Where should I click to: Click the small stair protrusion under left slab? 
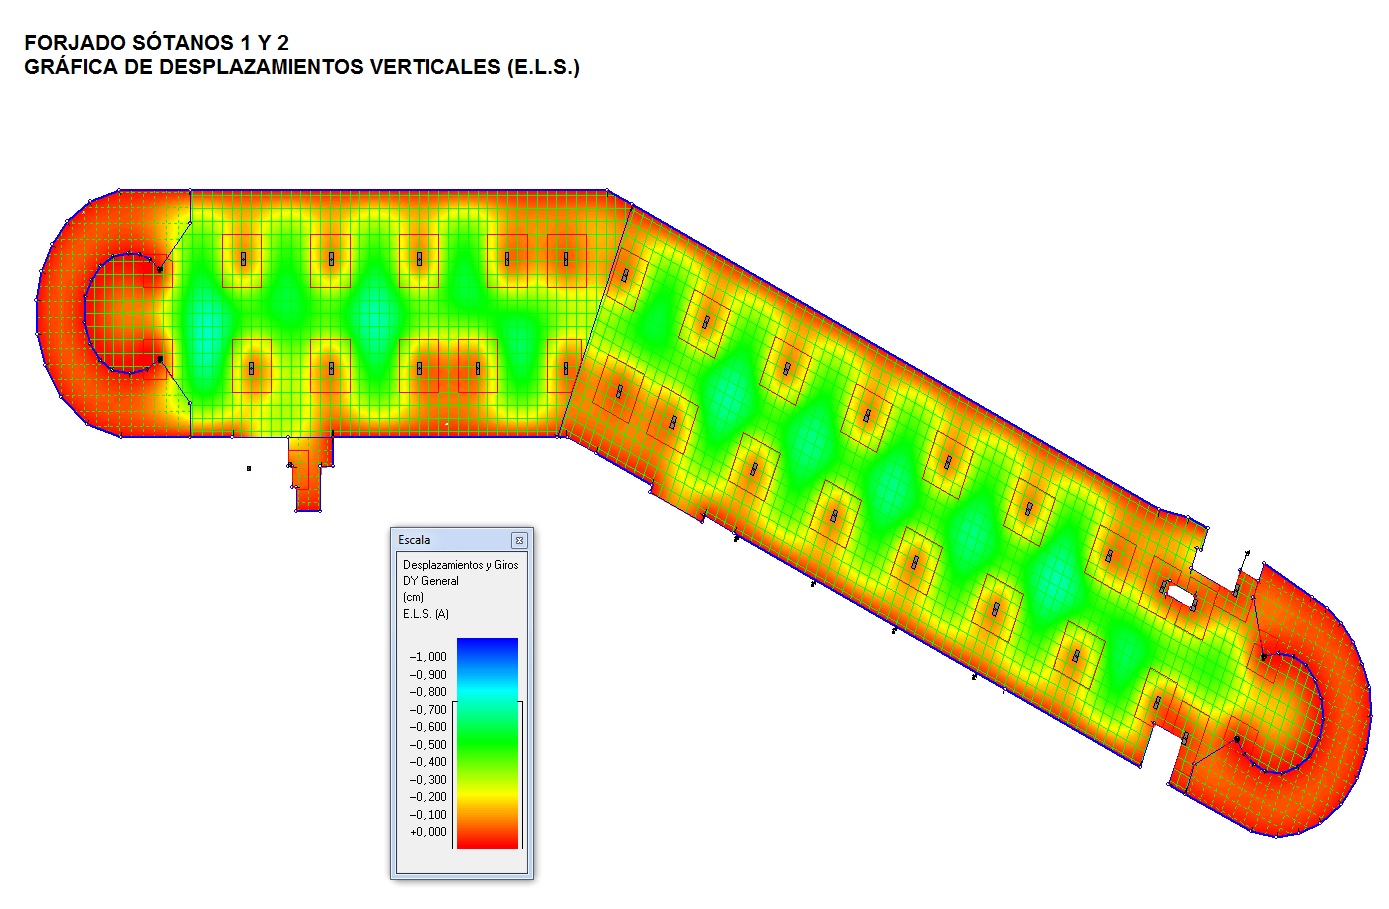(308, 480)
